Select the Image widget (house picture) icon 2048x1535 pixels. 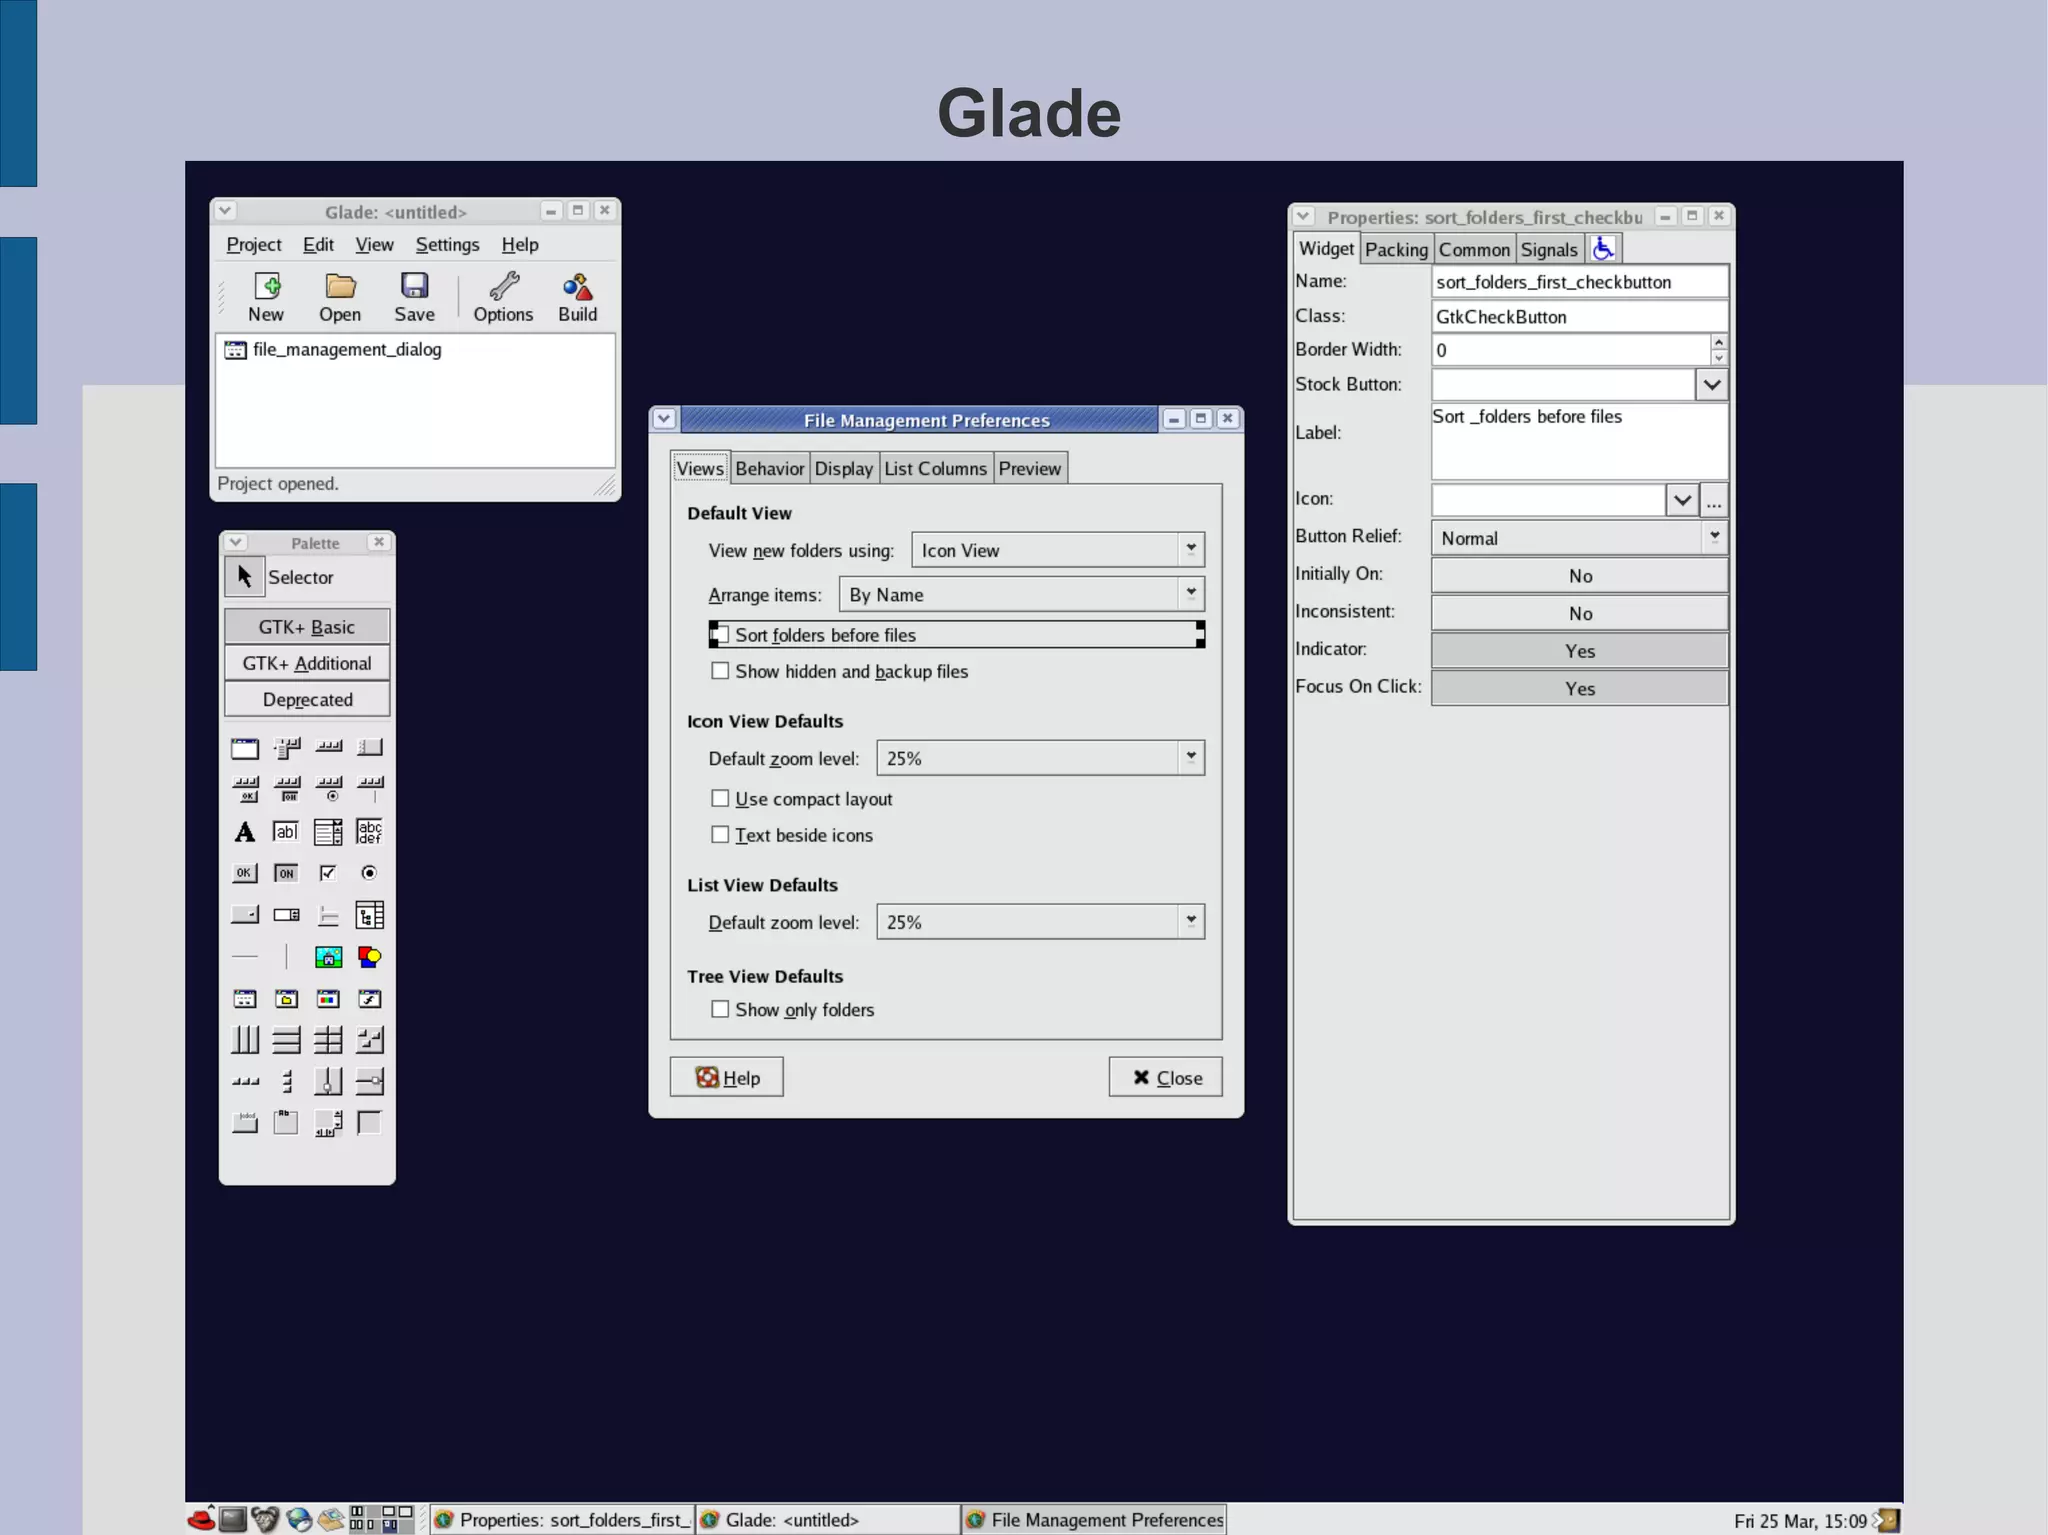pyautogui.click(x=328, y=957)
